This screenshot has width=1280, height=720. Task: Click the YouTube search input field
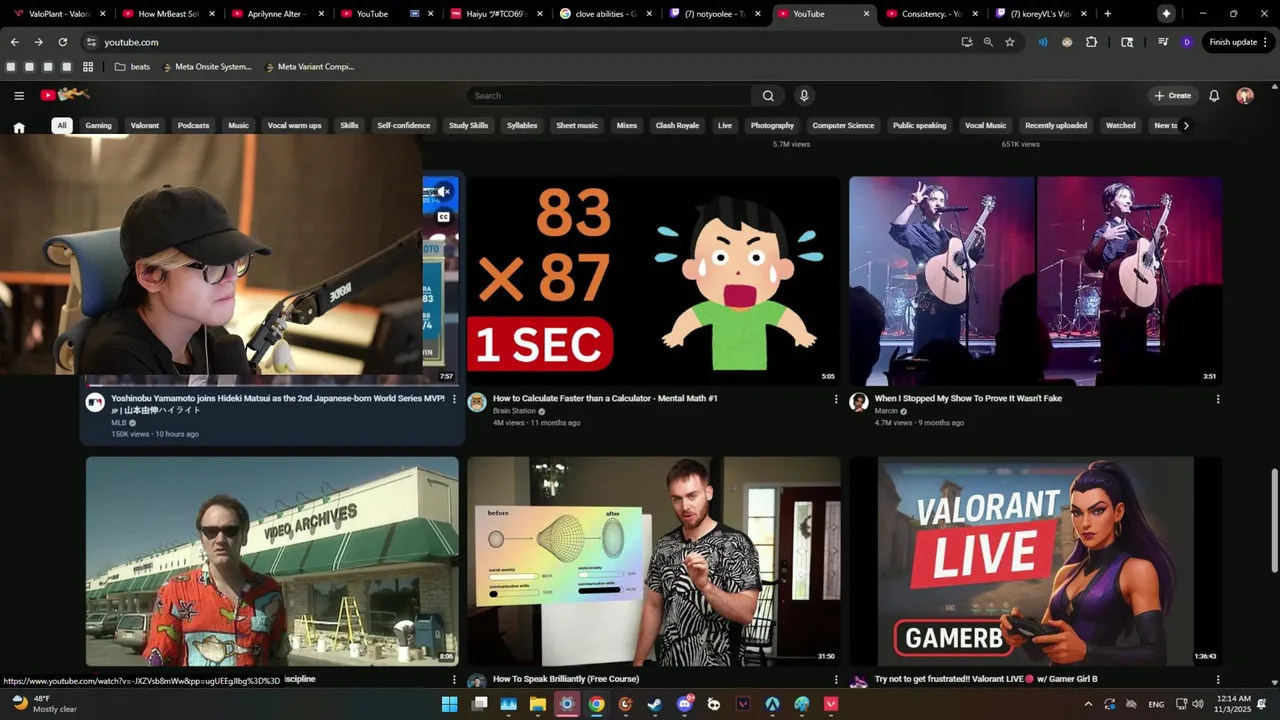point(609,96)
